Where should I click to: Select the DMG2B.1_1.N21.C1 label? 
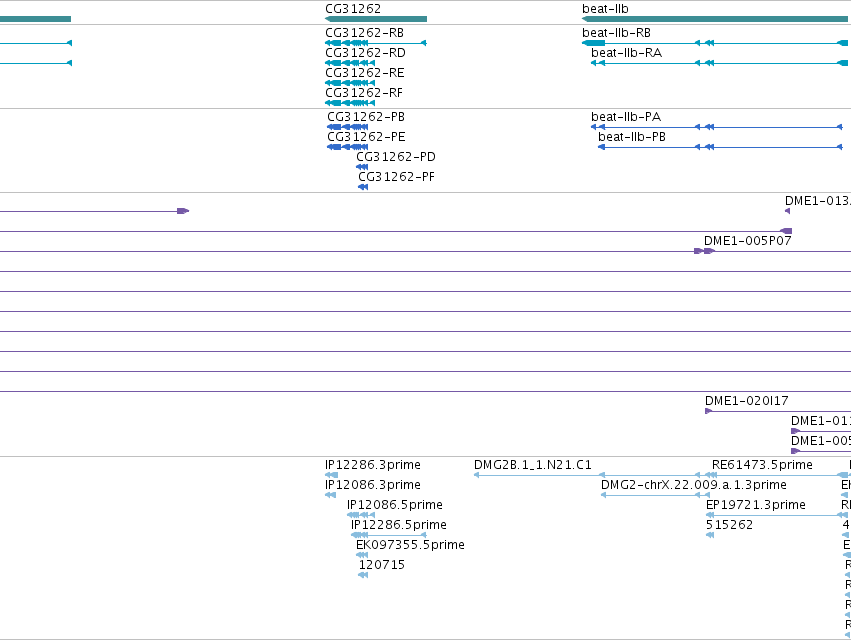tap(532, 465)
